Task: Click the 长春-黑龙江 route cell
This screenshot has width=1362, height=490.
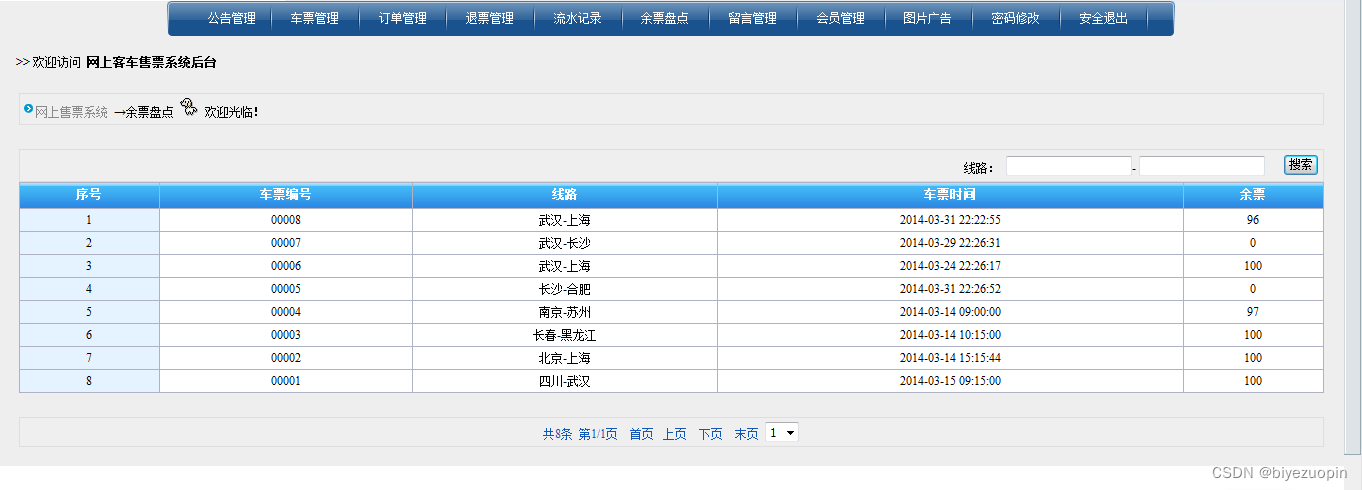Action: pos(565,335)
